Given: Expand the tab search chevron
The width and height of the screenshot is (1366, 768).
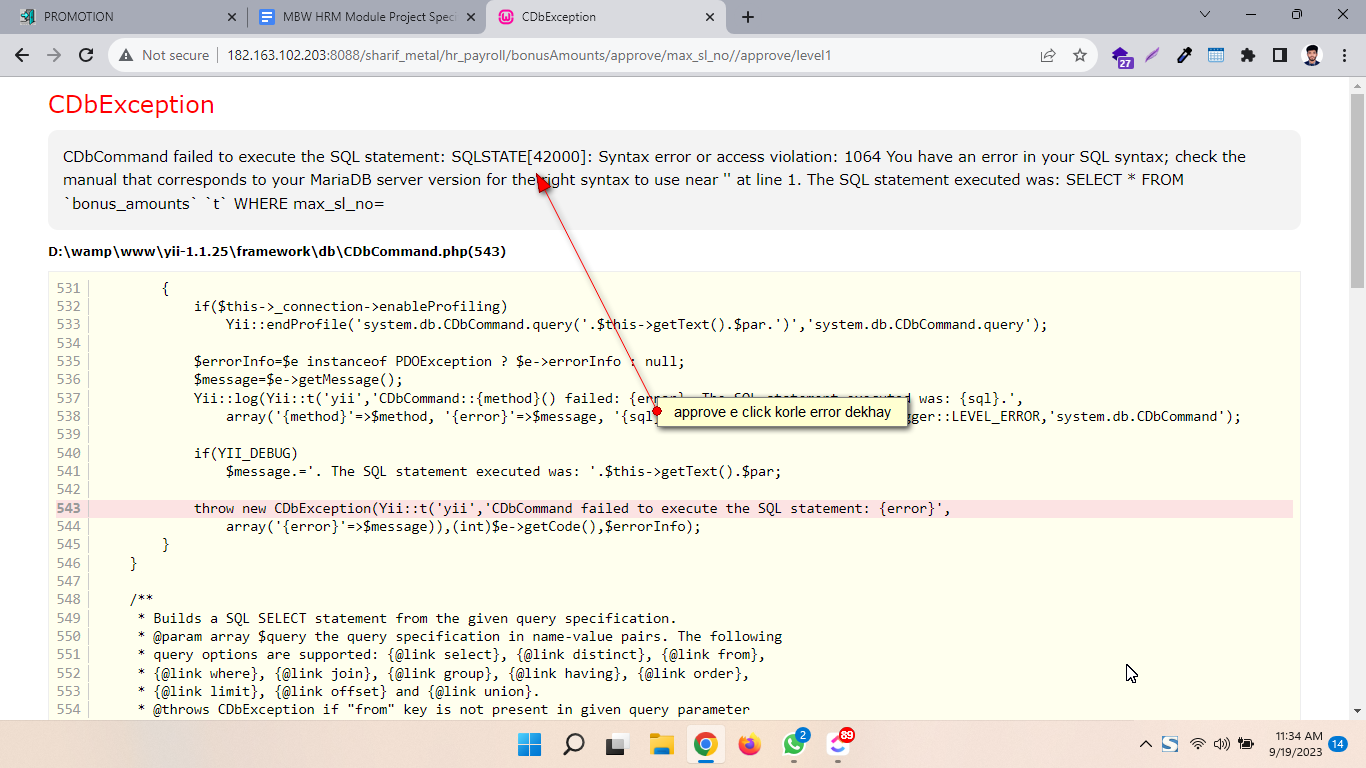Looking at the screenshot, I should pos(1205,15).
